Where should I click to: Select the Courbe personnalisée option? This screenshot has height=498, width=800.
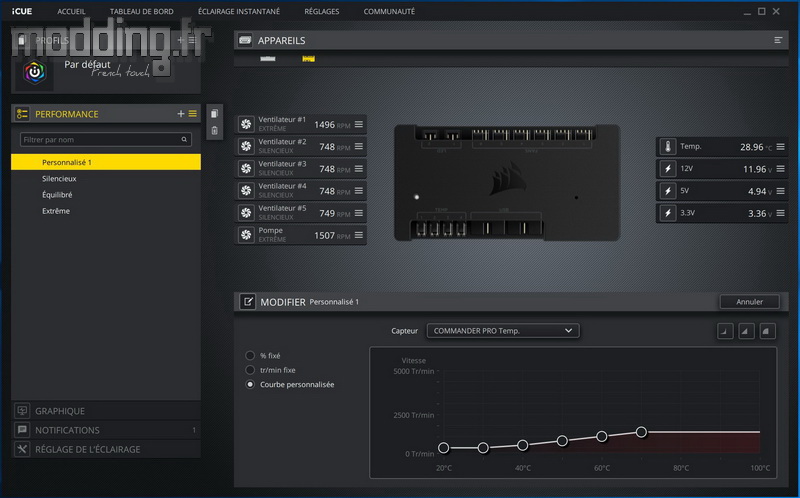[250, 384]
